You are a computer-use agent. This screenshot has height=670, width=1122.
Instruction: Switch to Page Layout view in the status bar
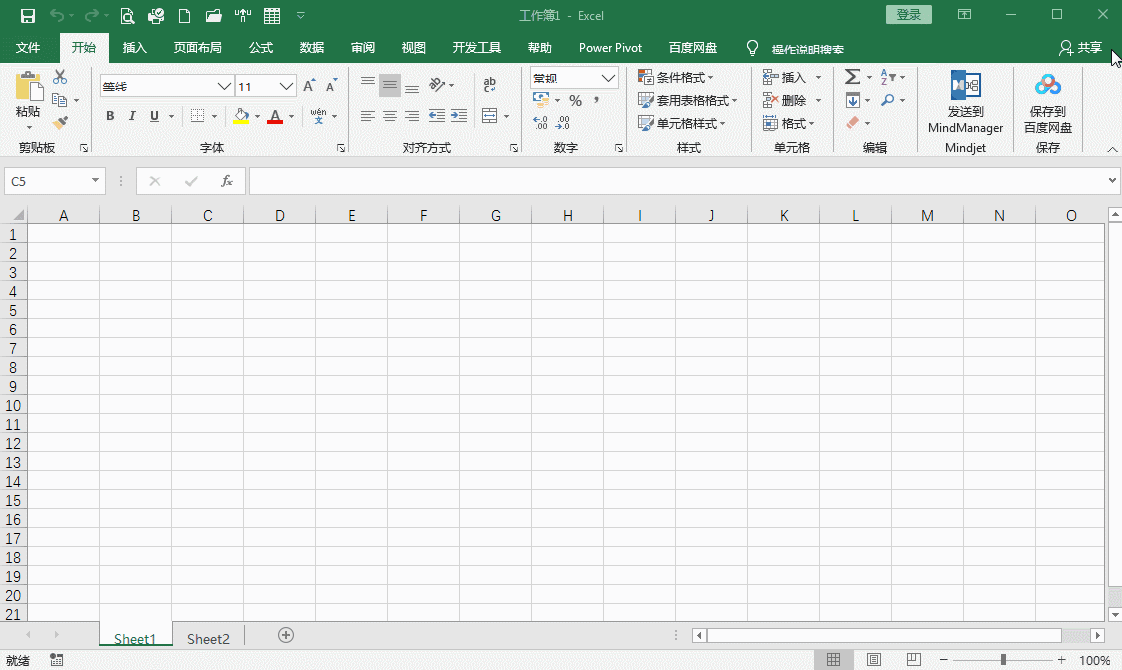pyautogui.click(x=874, y=660)
